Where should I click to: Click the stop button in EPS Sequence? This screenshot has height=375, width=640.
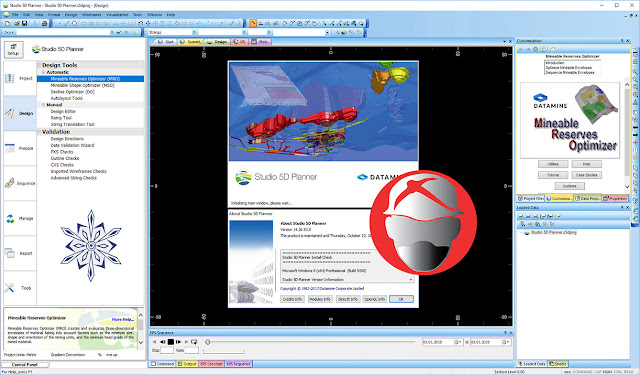(171, 342)
